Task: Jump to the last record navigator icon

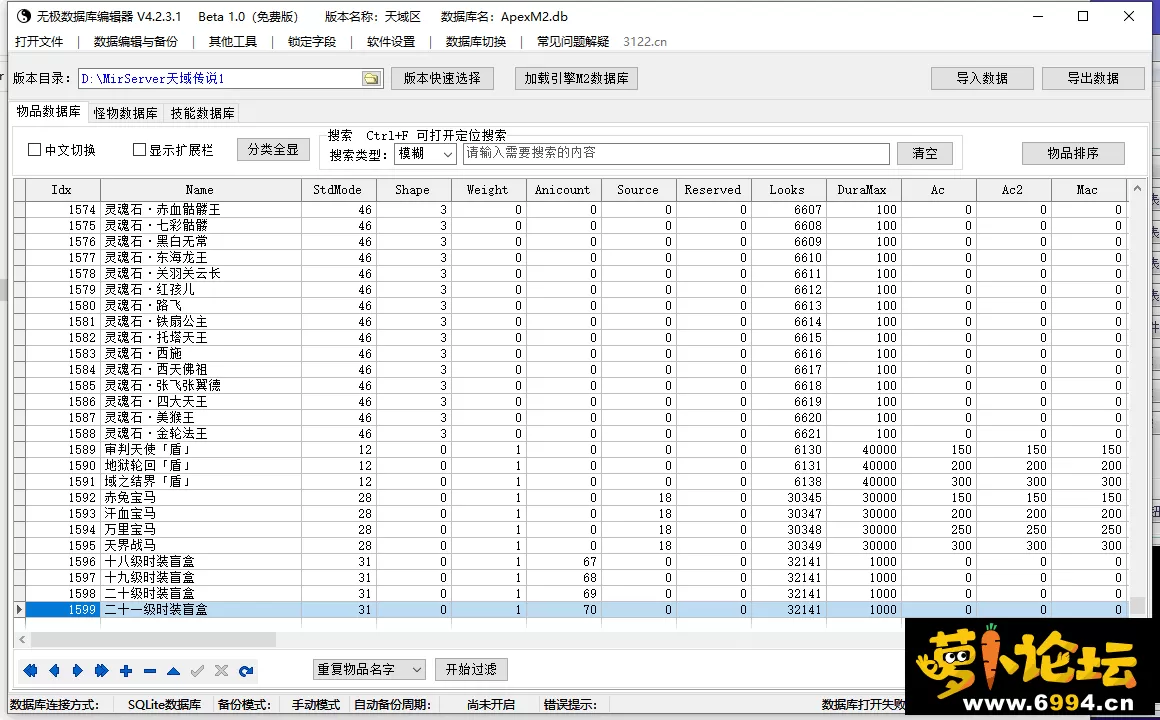Action: tap(102, 671)
